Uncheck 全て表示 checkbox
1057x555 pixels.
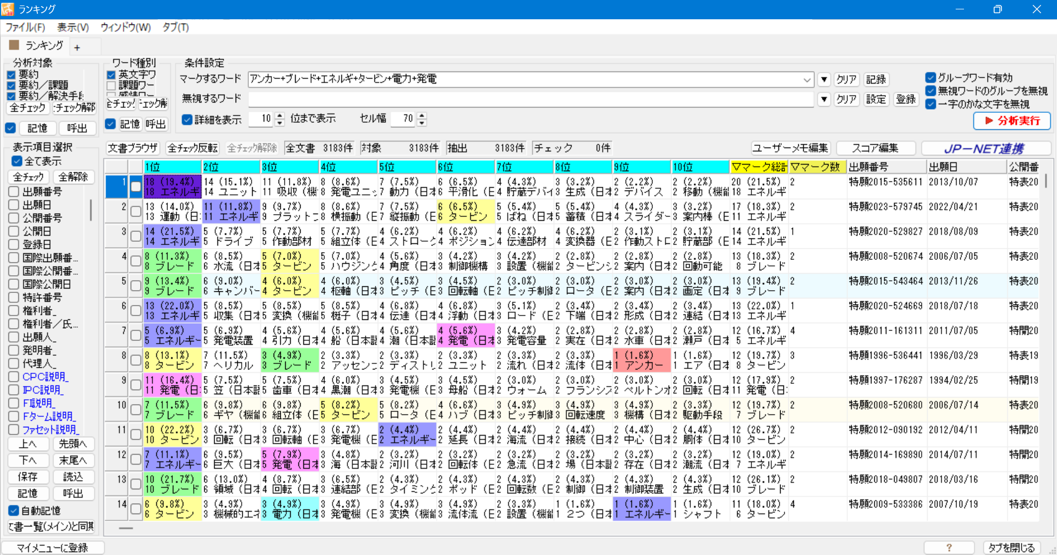[17, 161]
